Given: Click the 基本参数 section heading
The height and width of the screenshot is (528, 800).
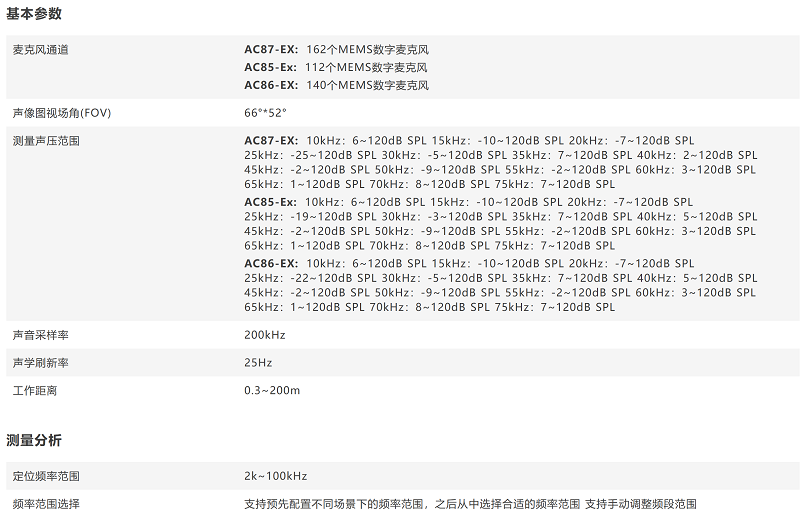Looking at the screenshot, I should click(34, 14).
